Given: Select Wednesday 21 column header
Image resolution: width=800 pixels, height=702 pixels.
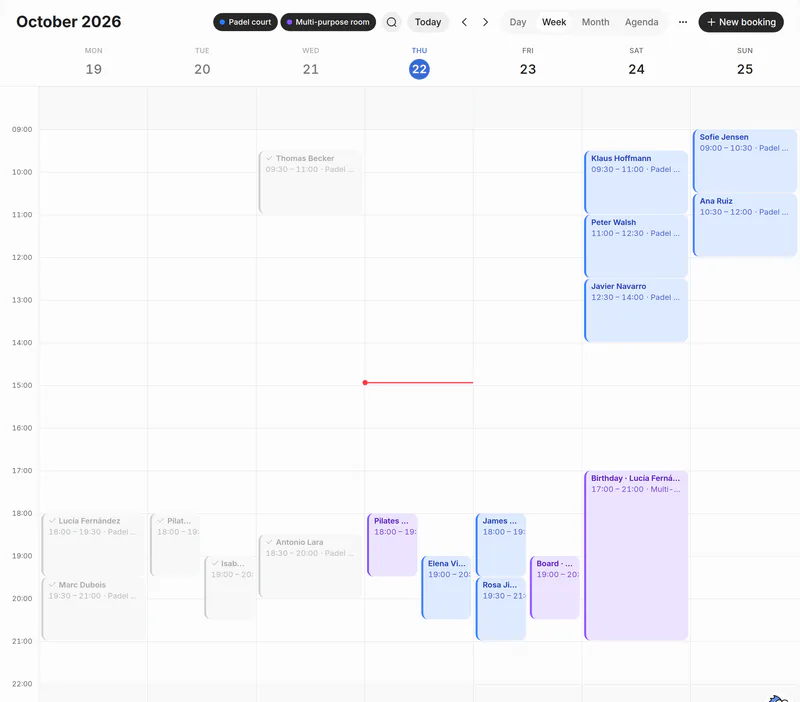Looking at the screenshot, I should [x=311, y=63].
